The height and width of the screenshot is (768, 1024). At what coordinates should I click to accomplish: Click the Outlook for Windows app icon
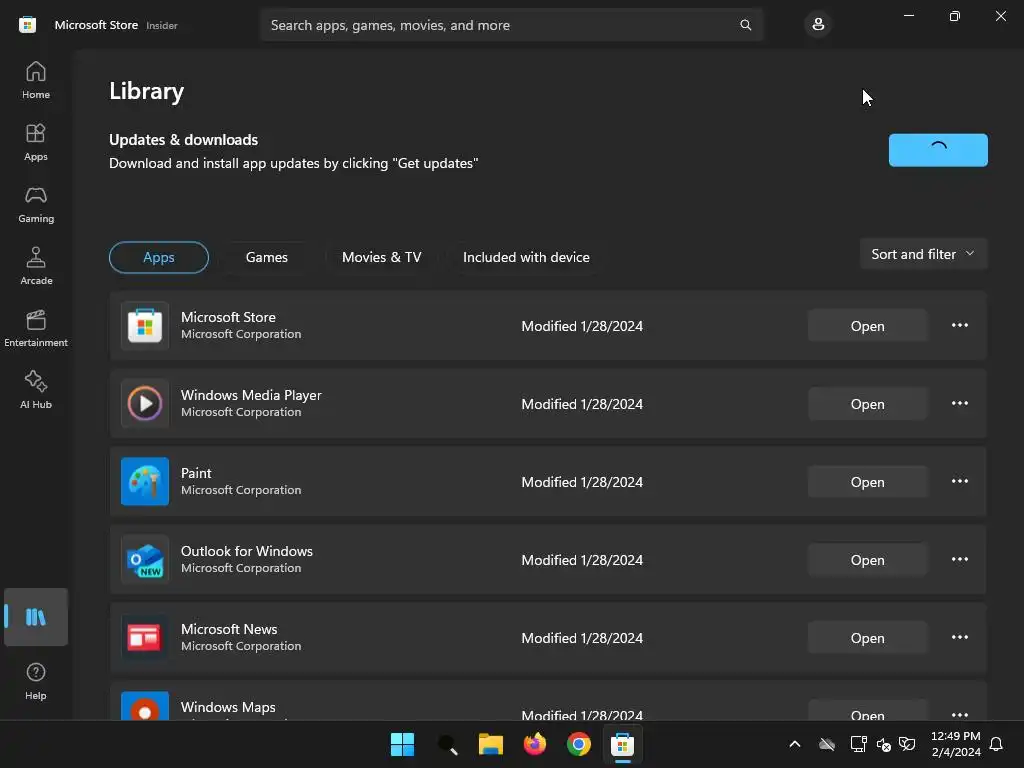[145, 560]
